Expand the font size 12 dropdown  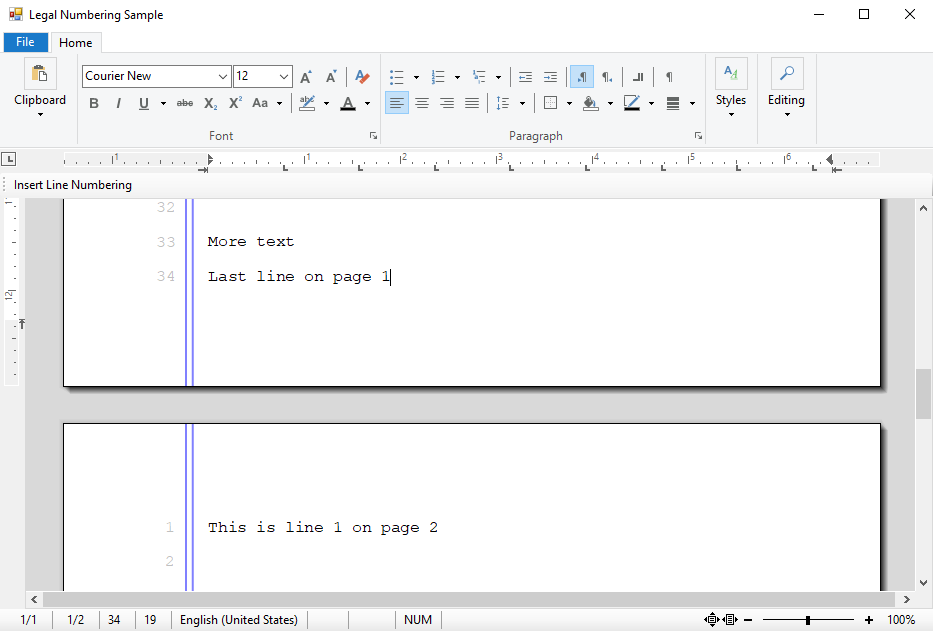(x=284, y=76)
